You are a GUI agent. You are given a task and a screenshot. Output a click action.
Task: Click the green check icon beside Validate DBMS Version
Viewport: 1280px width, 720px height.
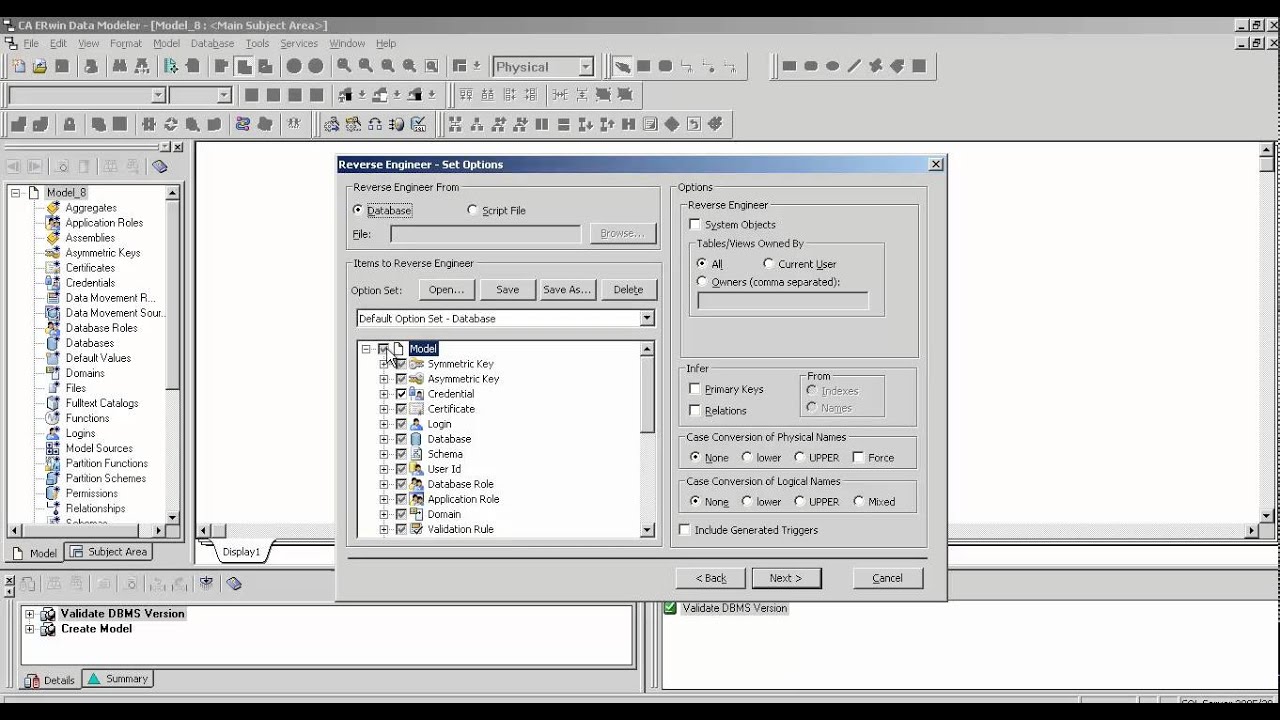click(x=670, y=608)
